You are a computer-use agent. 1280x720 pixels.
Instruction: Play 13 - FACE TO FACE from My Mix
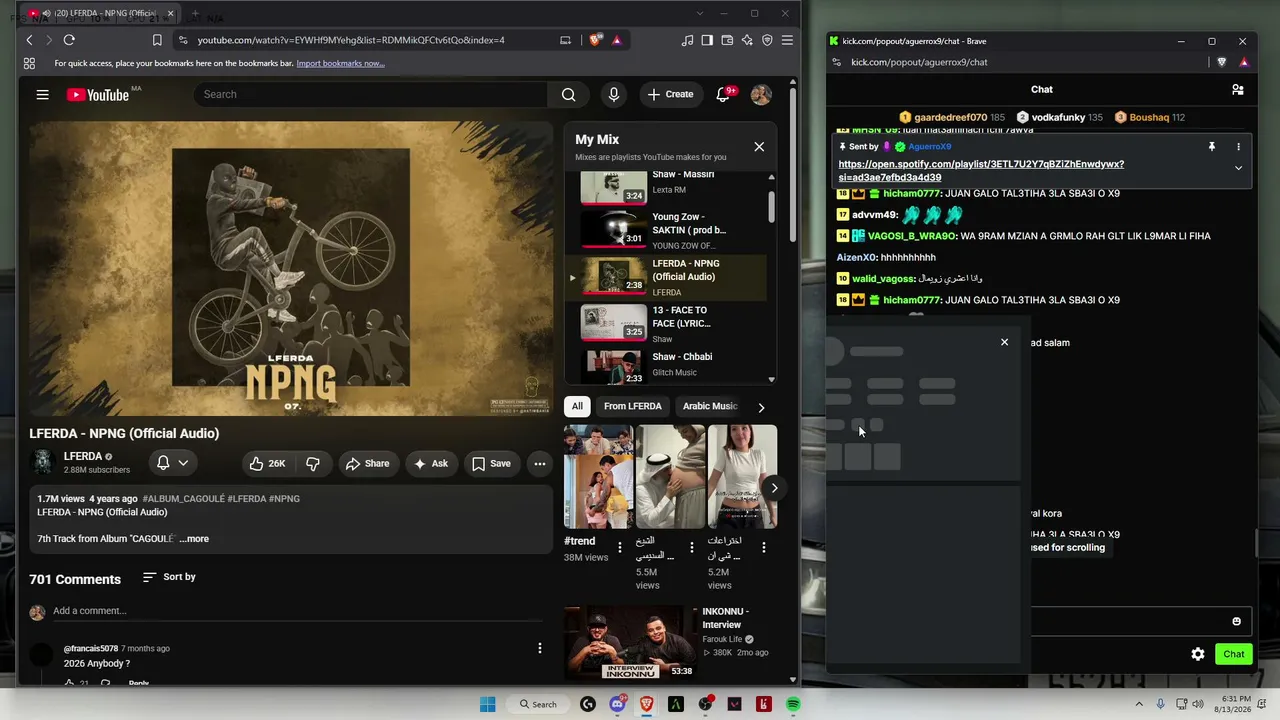(672, 324)
